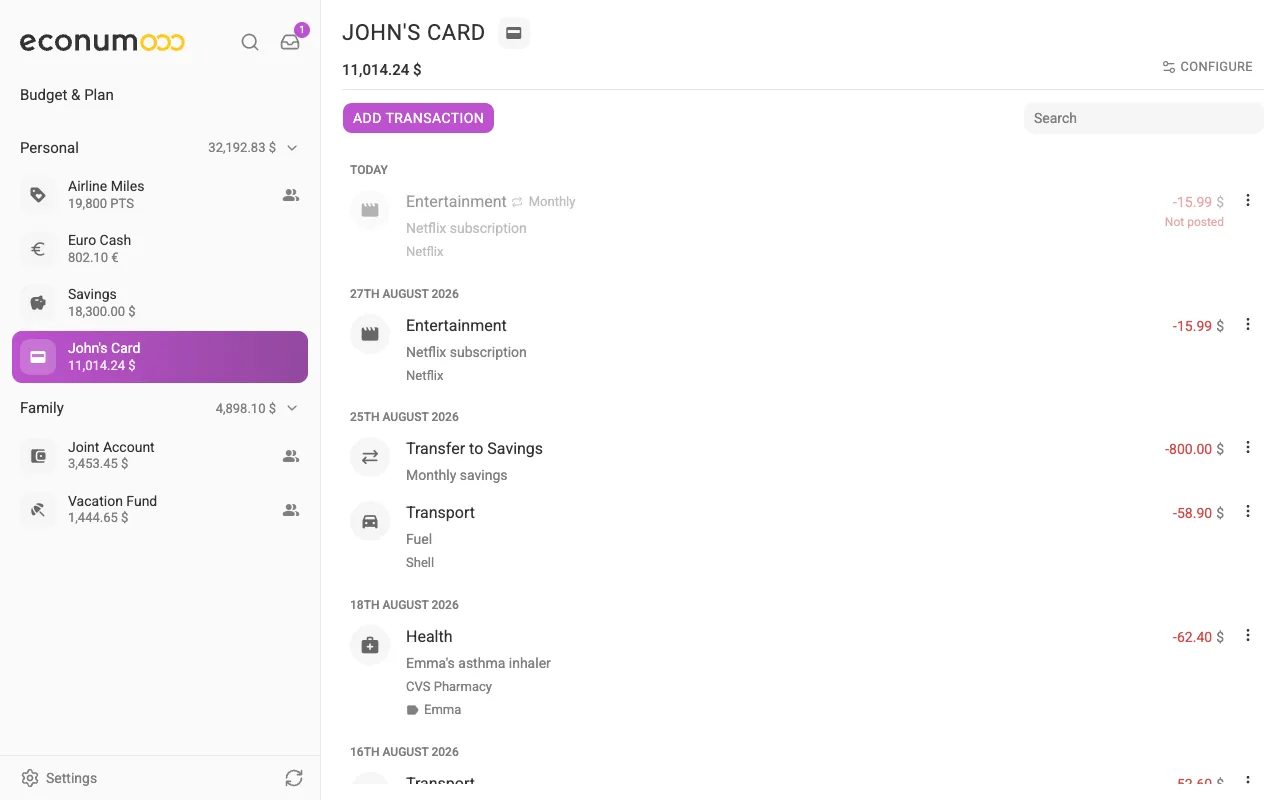Click the CVS Pharmacy payee text
This screenshot has height=800, width=1280.
pos(449,687)
